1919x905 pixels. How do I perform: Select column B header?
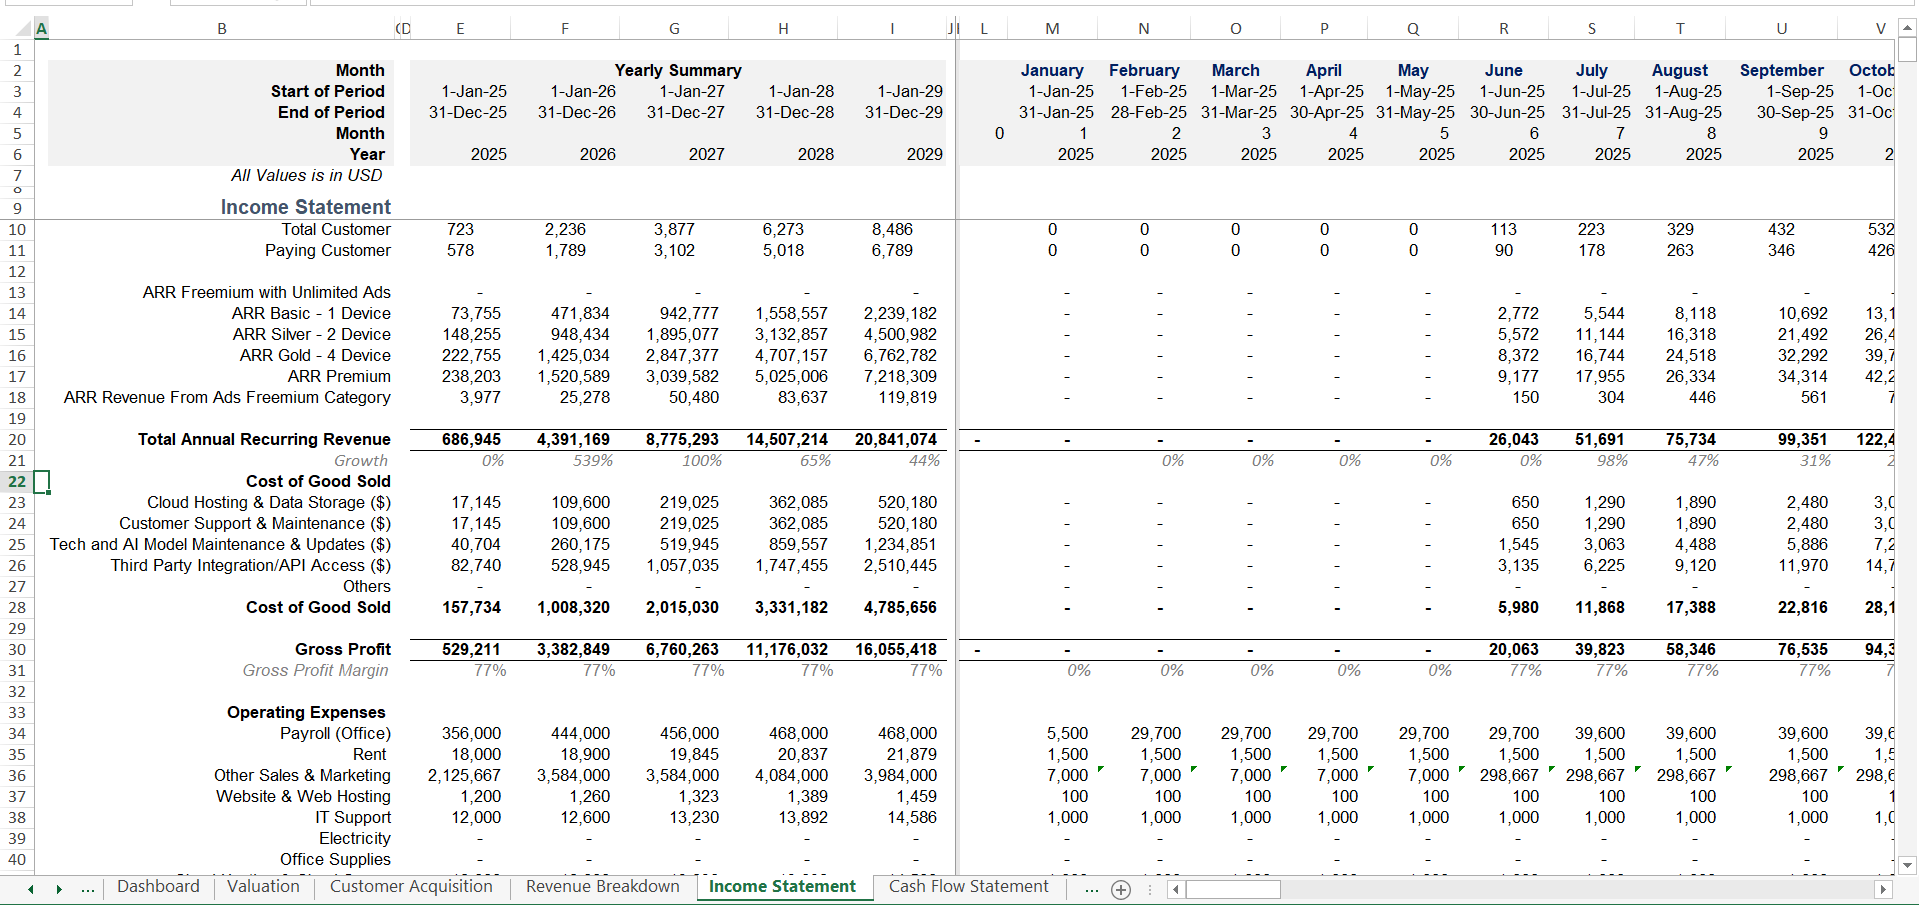point(222,29)
